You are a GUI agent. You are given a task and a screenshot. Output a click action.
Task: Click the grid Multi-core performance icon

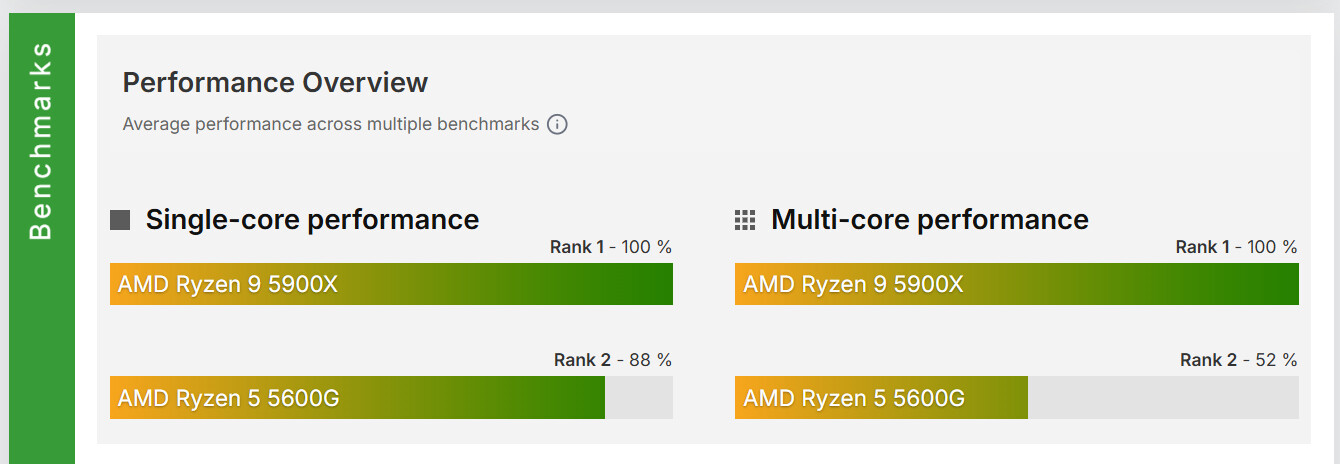(x=745, y=220)
